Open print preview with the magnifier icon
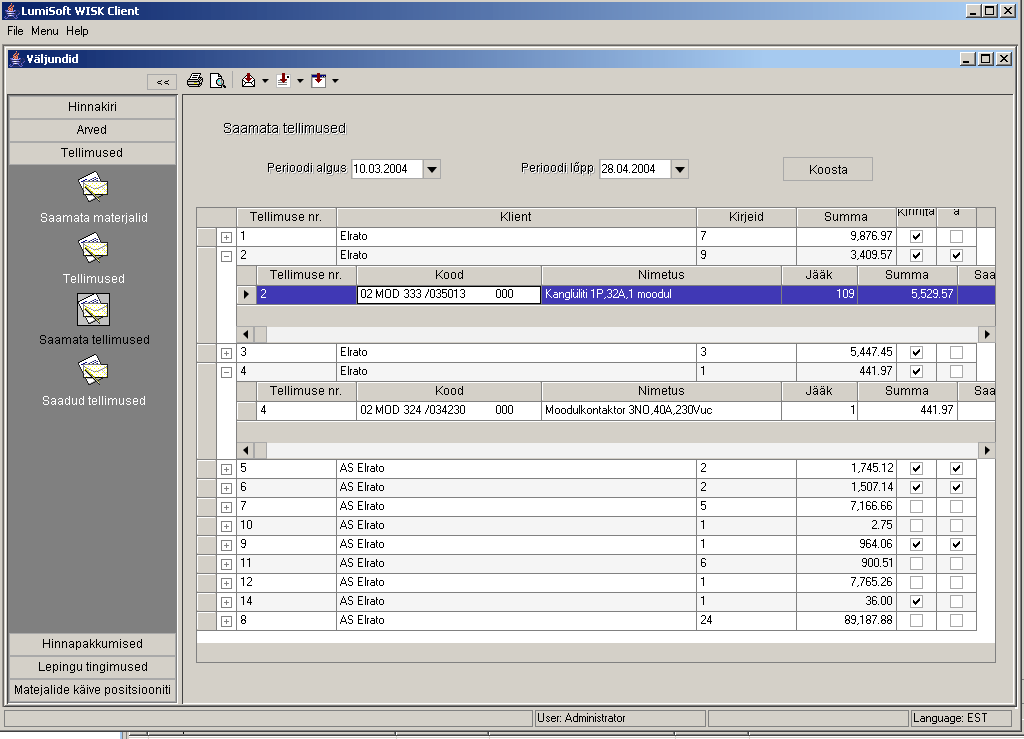 (217, 81)
